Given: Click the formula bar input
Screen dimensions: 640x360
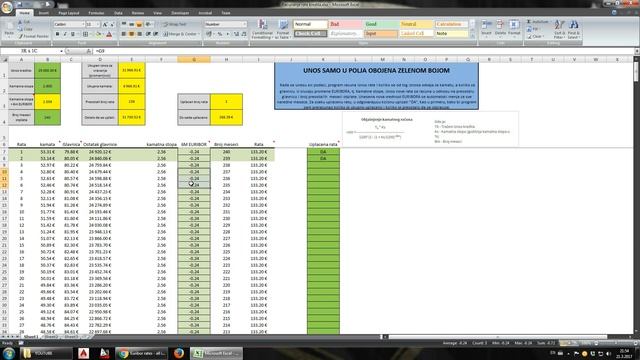Looking at the screenshot, I should click(x=363, y=51).
